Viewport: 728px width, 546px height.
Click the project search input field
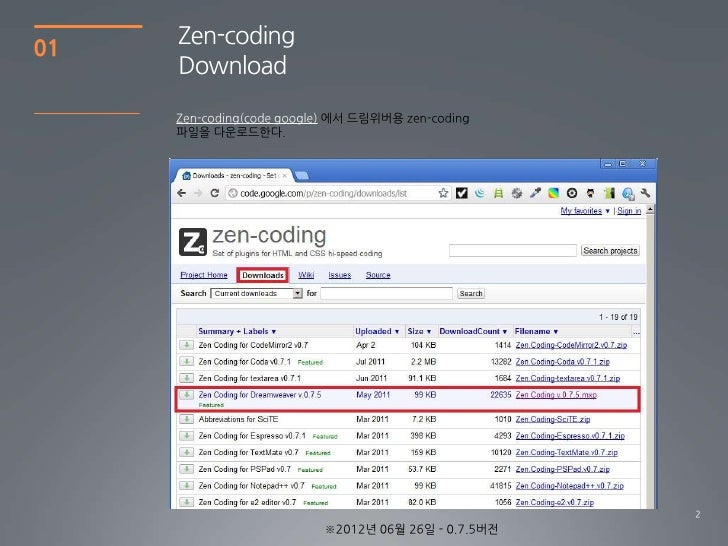point(513,251)
